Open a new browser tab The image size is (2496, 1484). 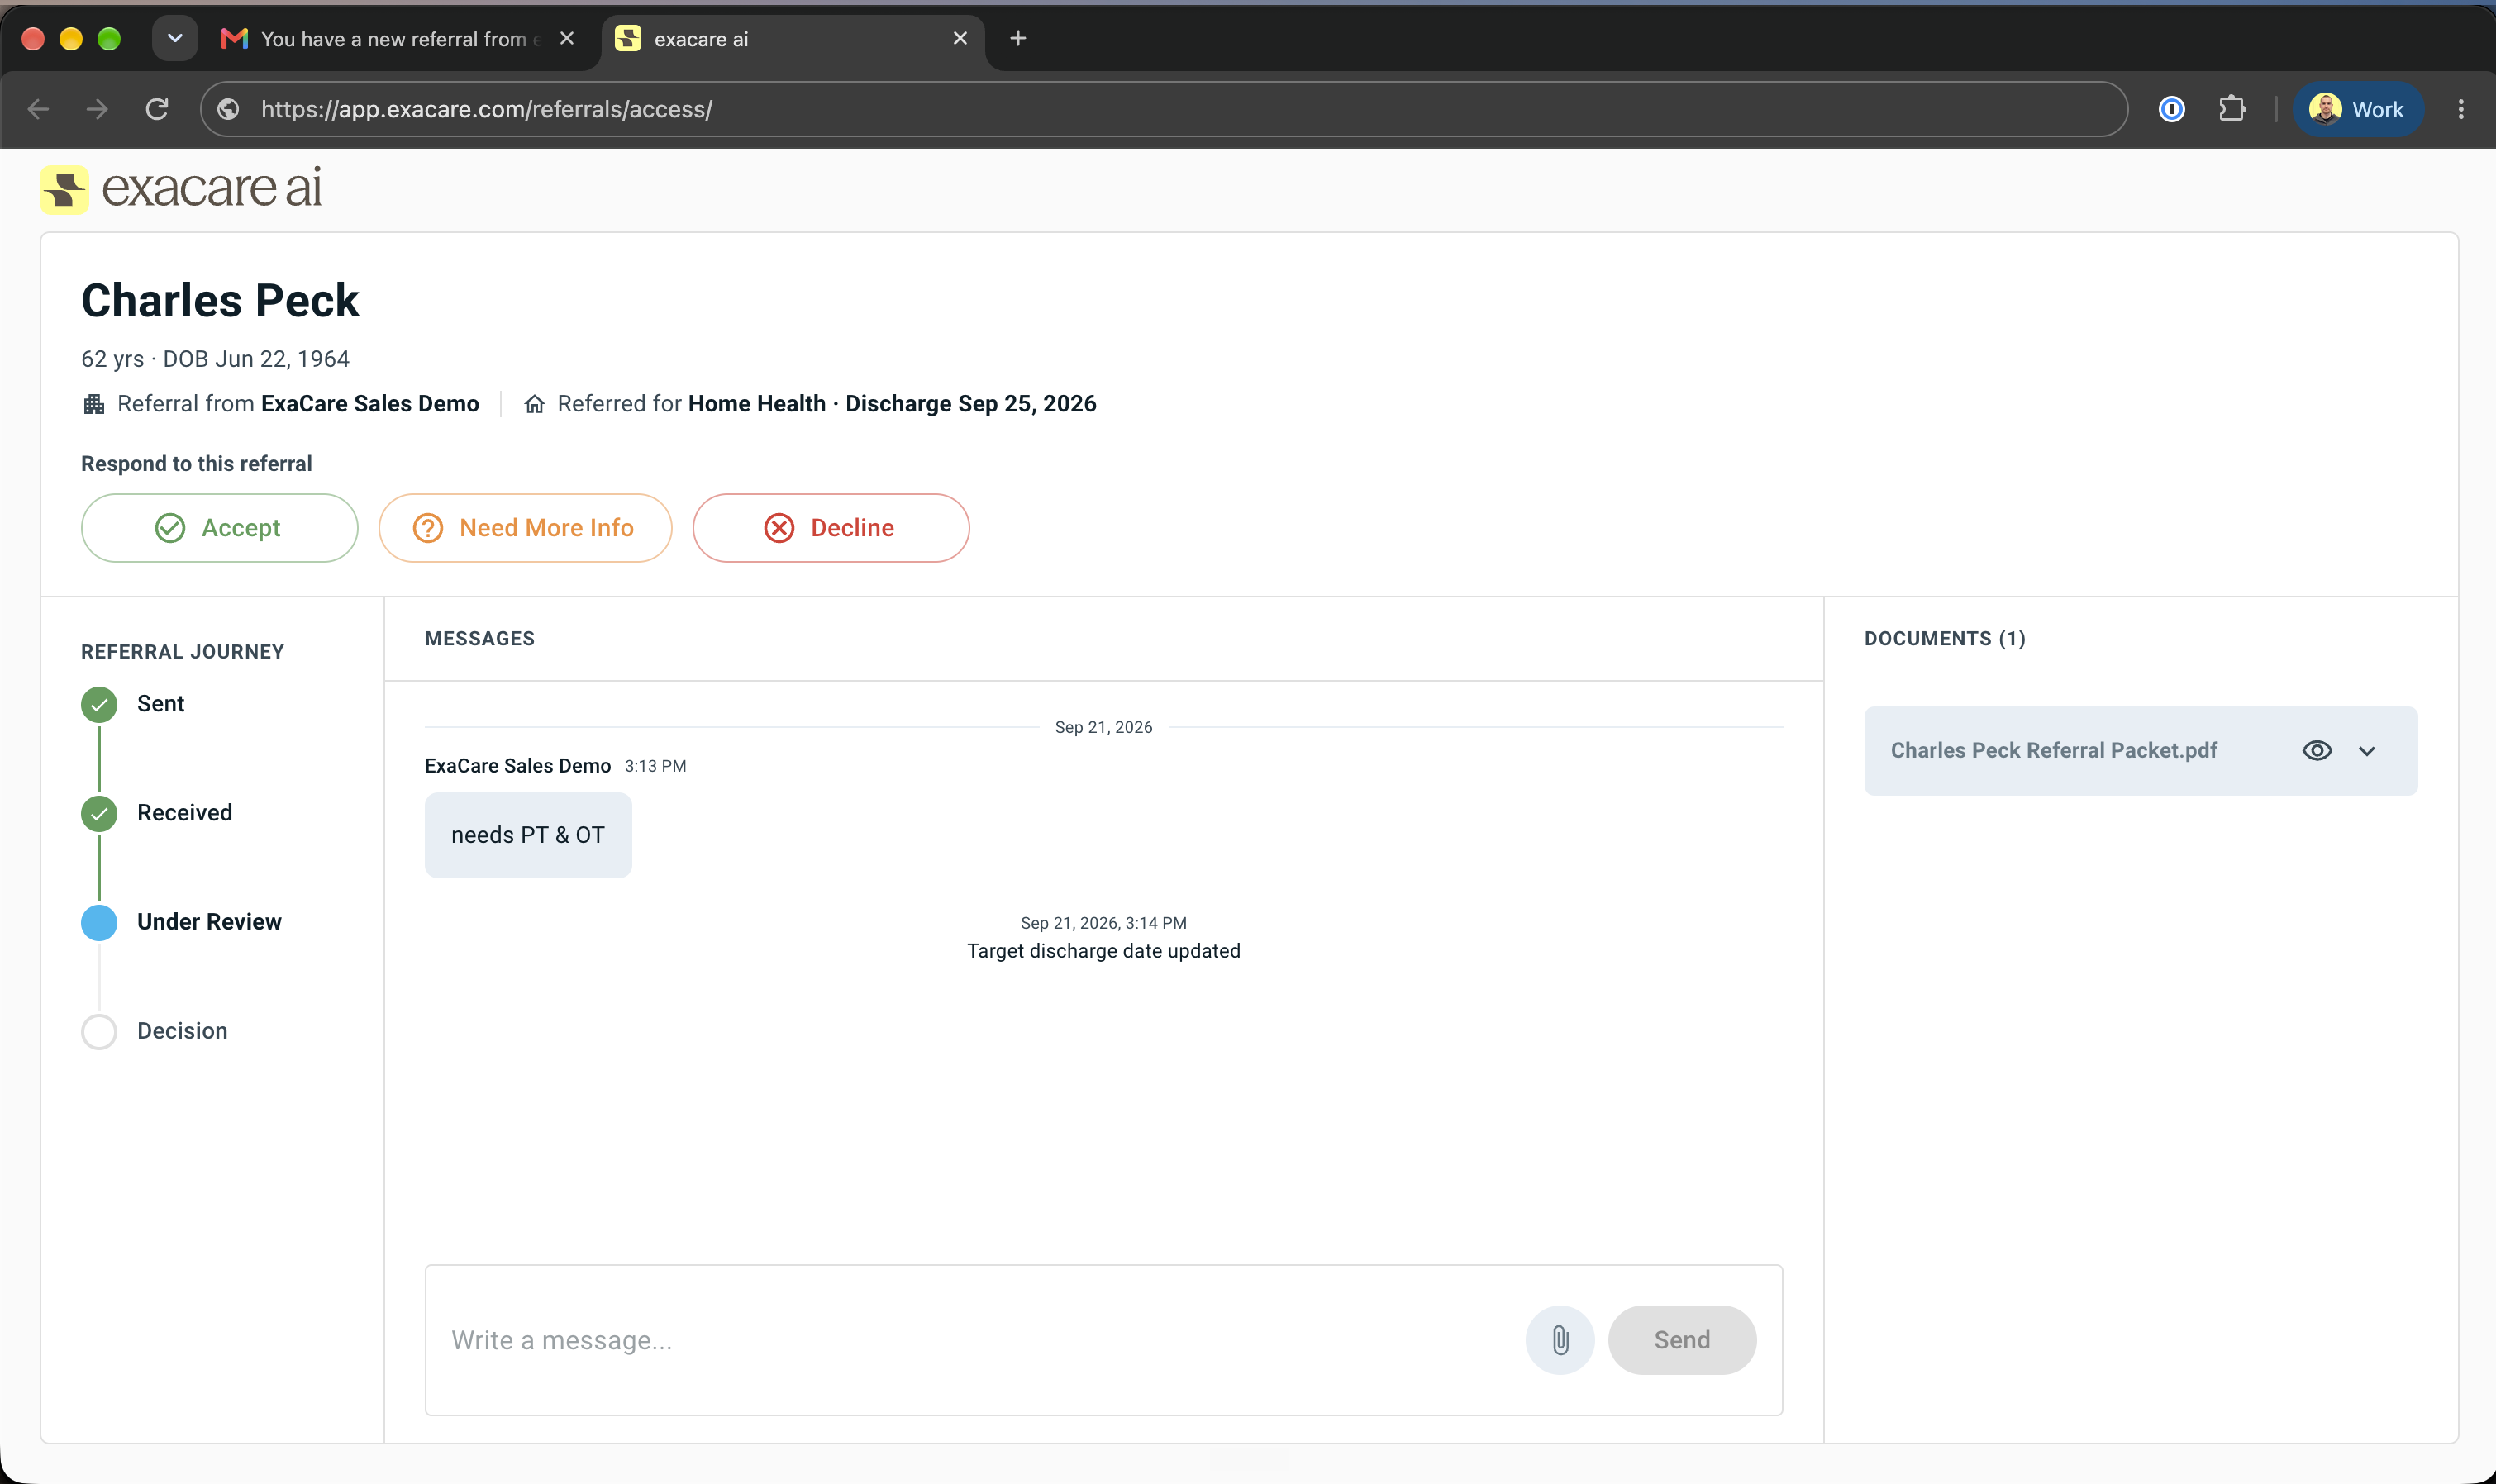point(1018,38)
